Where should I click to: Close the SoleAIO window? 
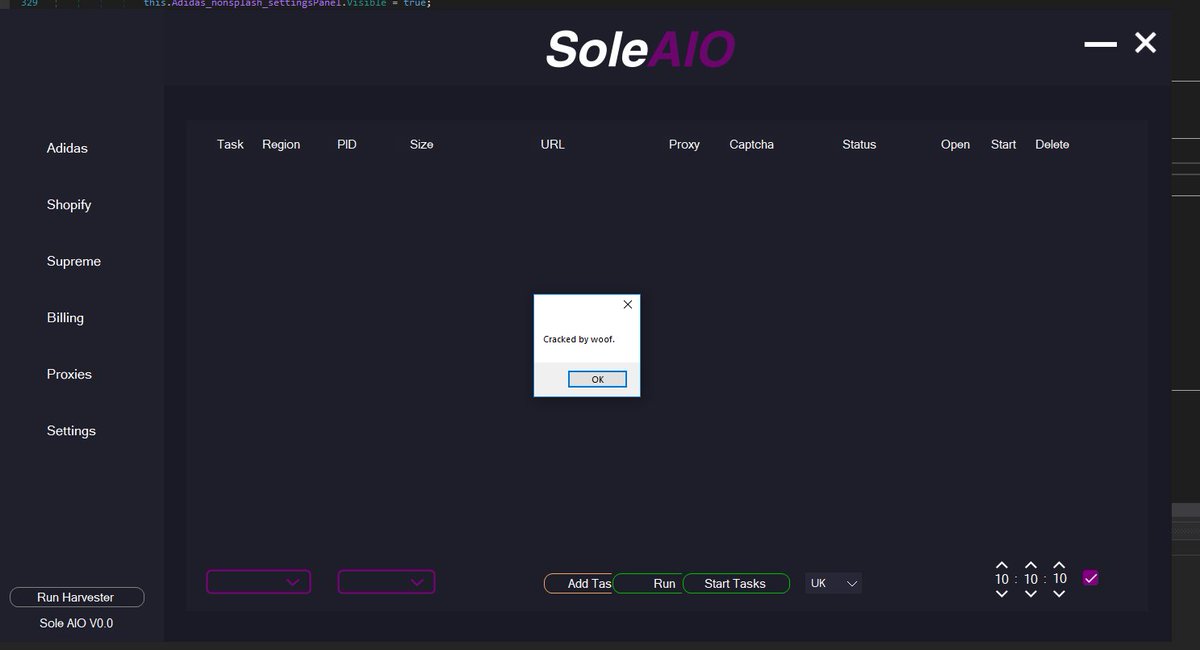pos(1145,42)
